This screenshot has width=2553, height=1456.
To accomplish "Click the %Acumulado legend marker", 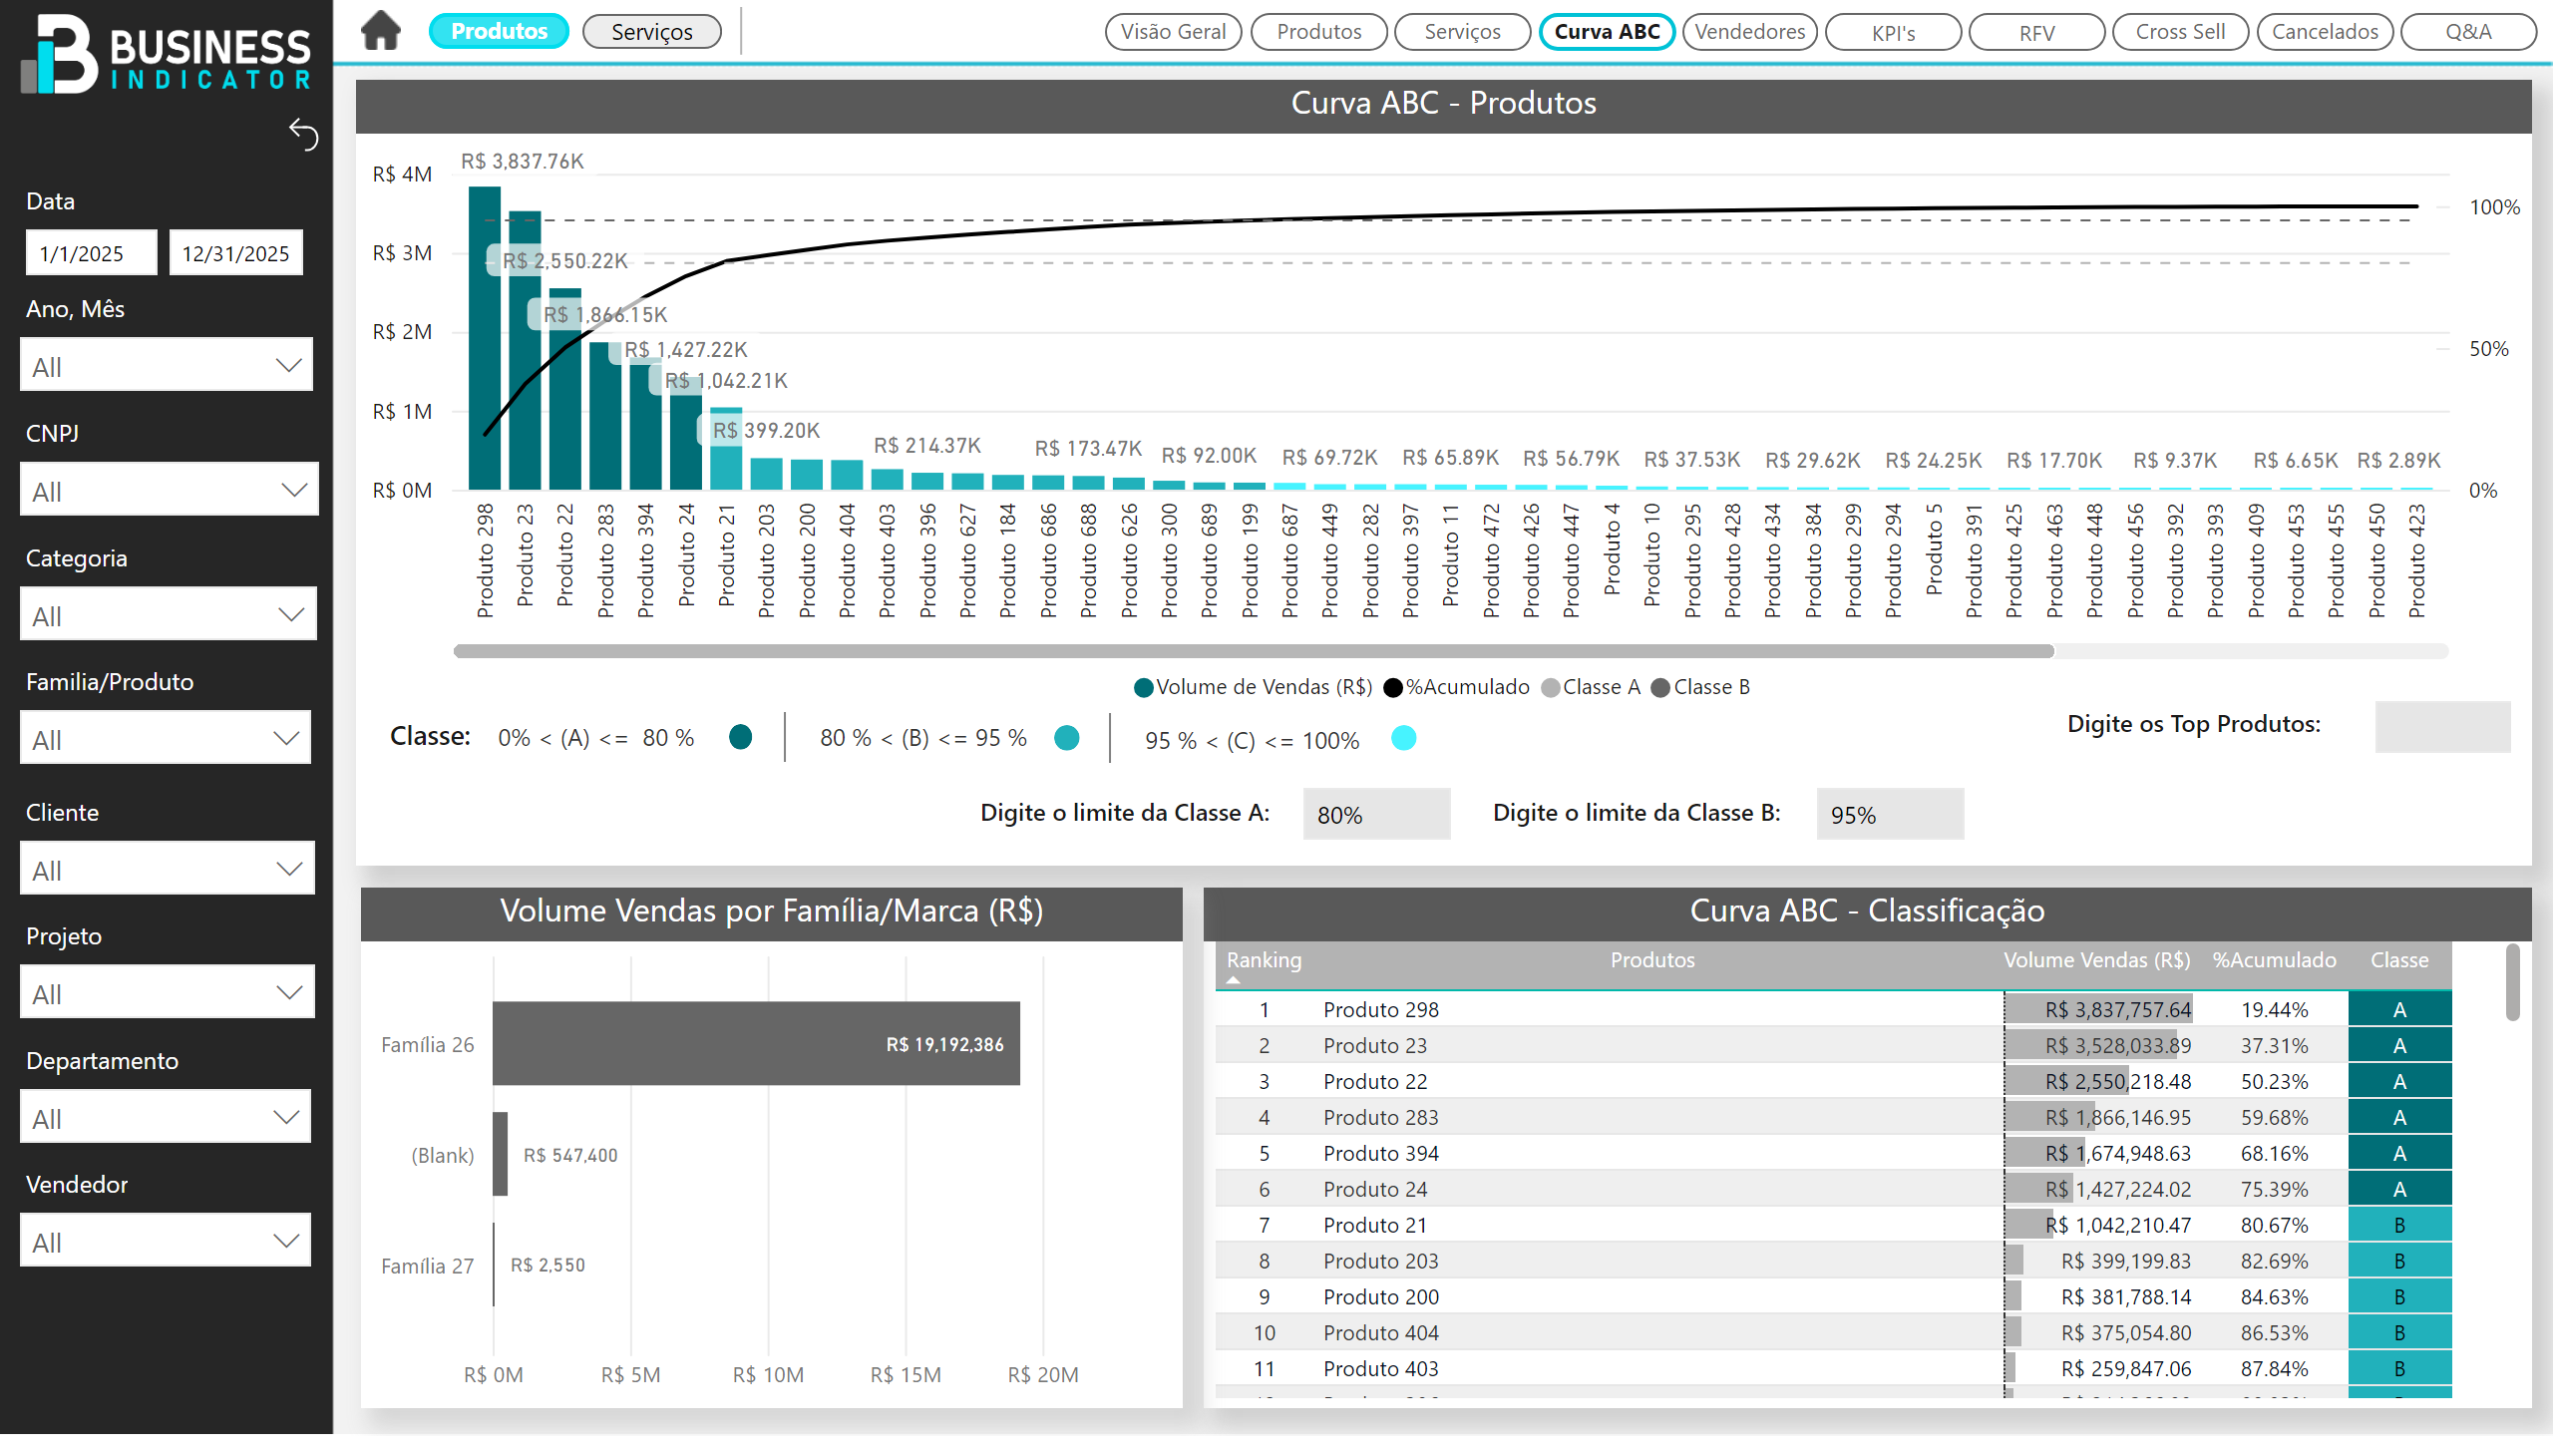I will pyautogui.click(x=1392, y=688).
